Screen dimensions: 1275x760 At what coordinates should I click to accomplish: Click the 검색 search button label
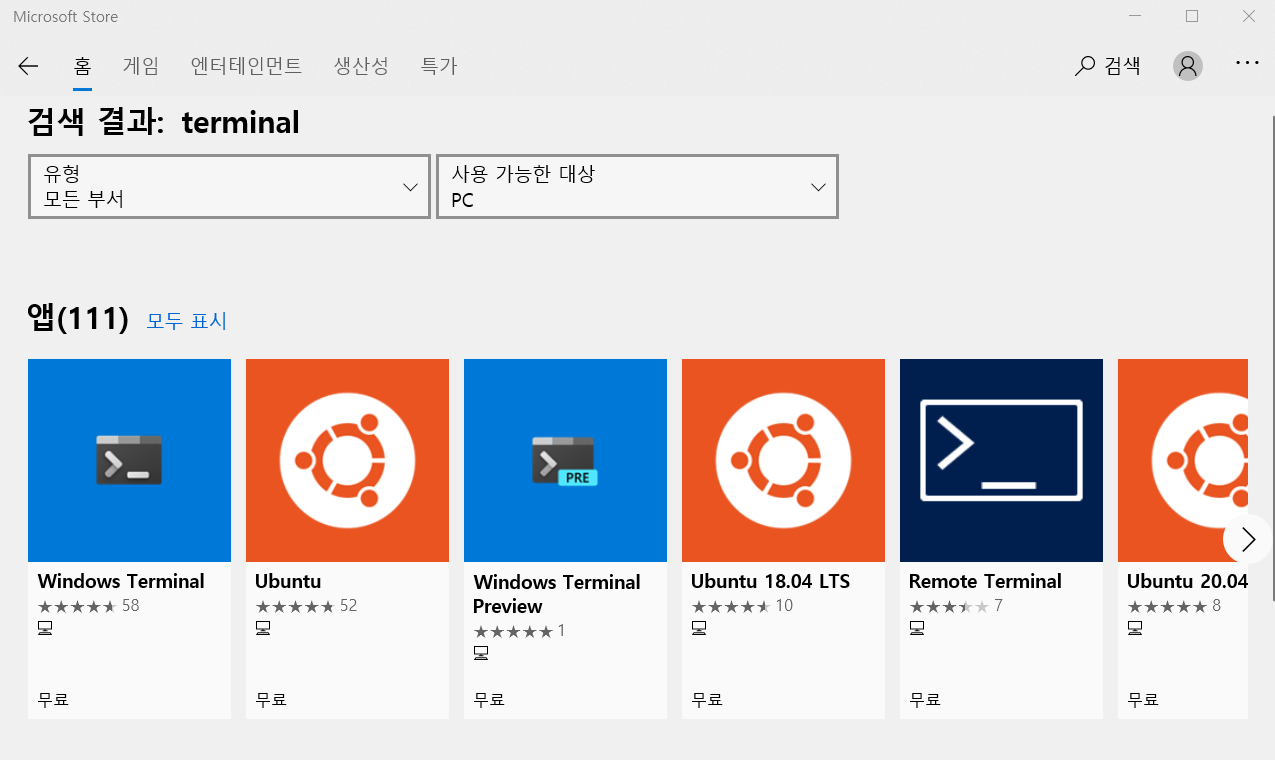coord(1122,67)
